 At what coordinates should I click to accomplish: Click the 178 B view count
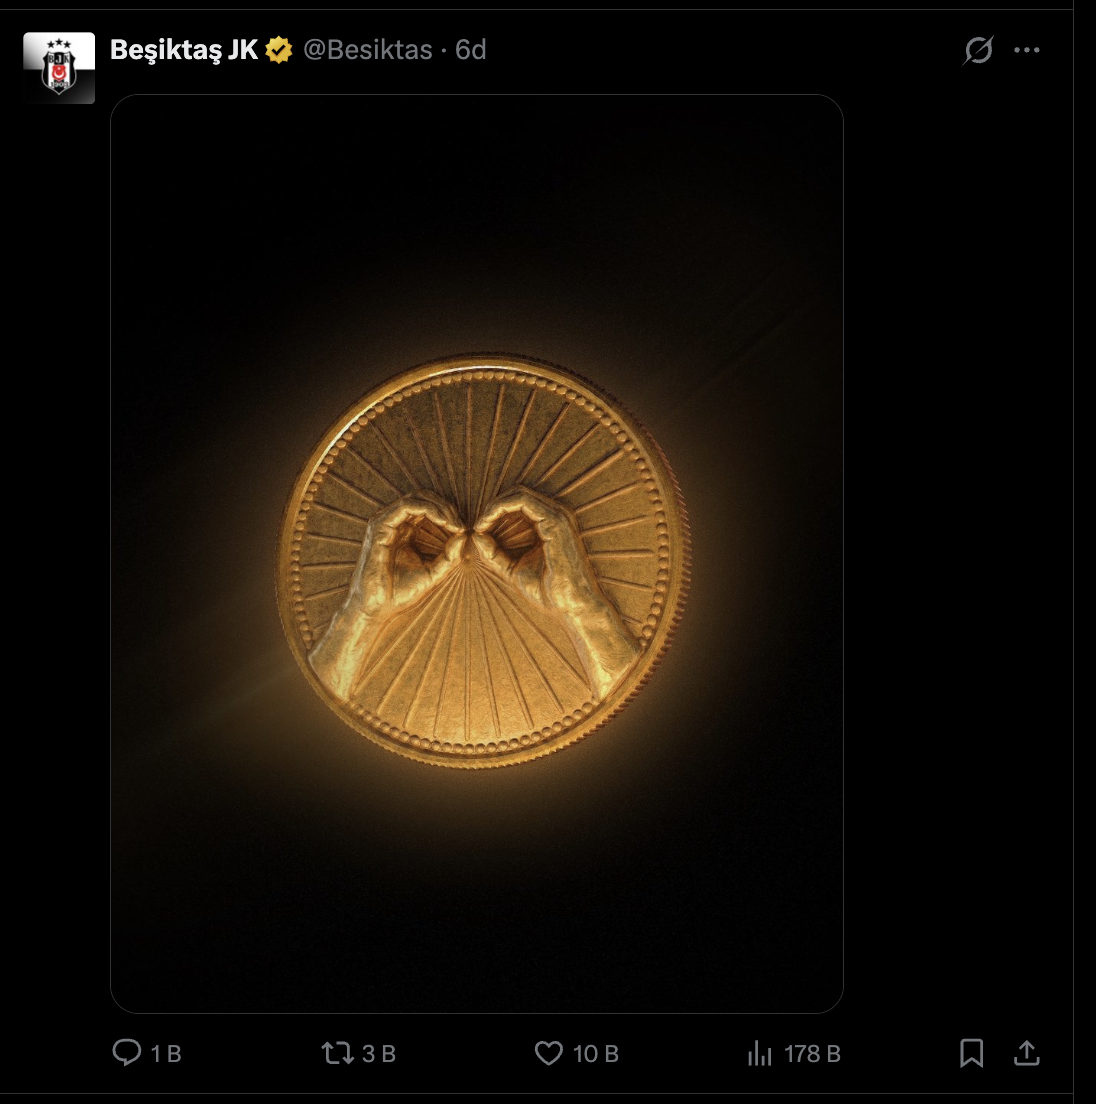pyautogui.click(x=812, y=1054)
